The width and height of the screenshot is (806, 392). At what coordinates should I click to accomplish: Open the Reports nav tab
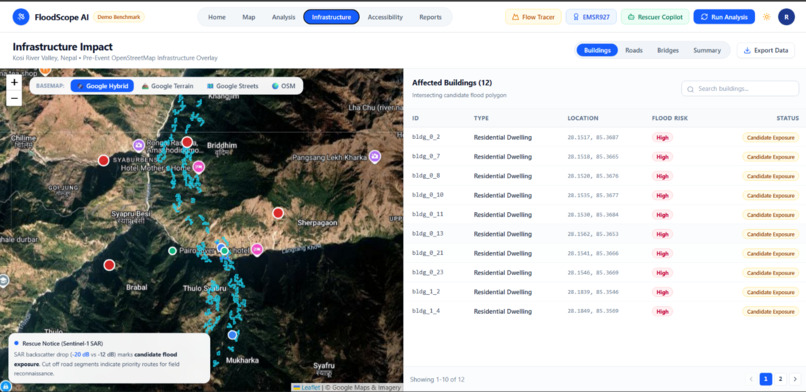(x=430, y=17)
